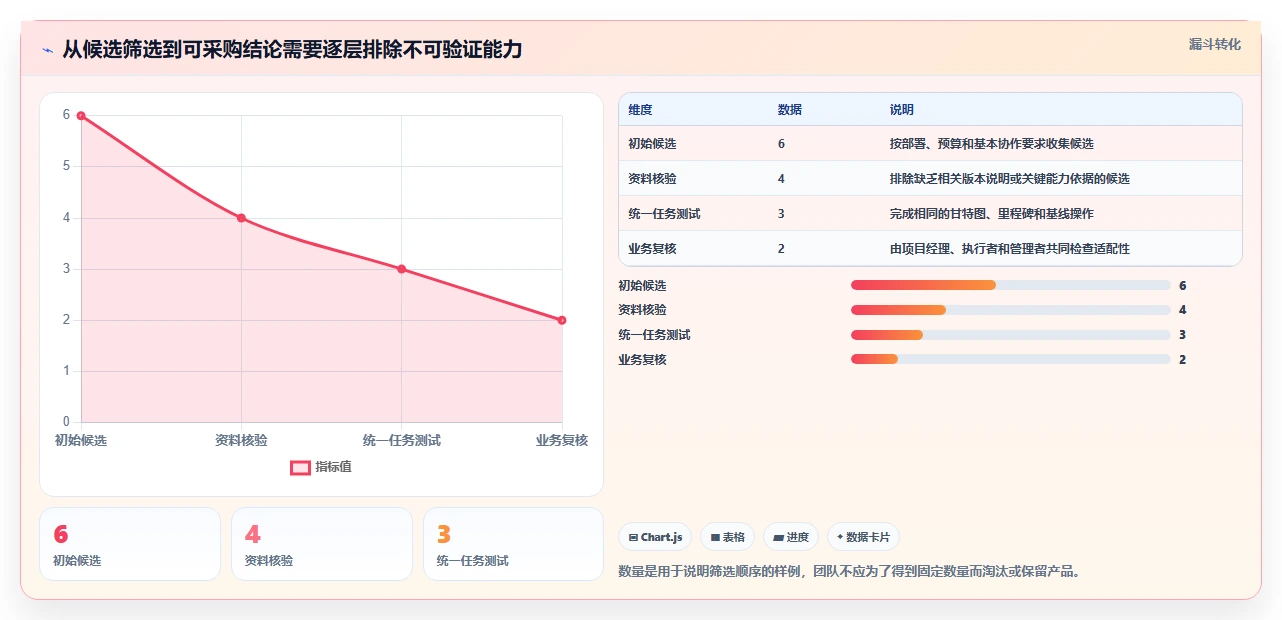1282x620 pixels.
Task: Click the x-axis label 资料核验
Action: [241, 441]
